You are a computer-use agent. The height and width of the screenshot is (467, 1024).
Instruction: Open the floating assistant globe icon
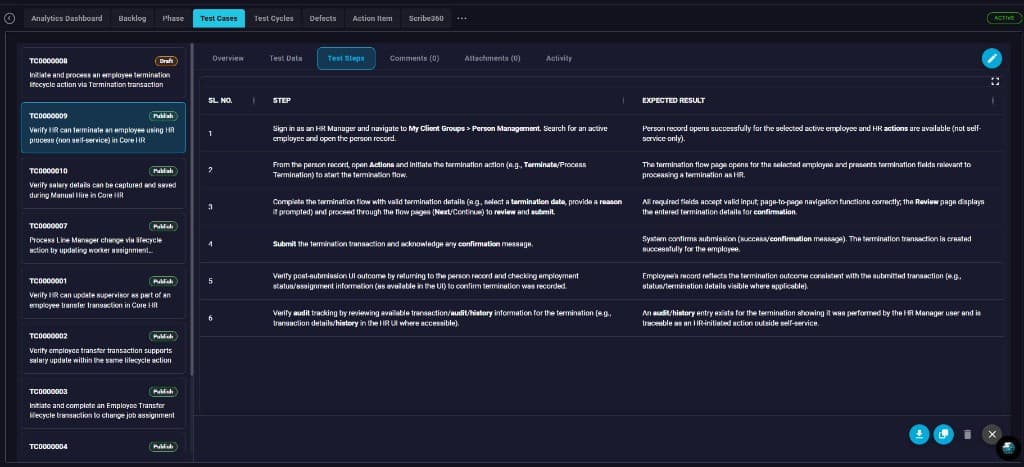pos(1009,447)
